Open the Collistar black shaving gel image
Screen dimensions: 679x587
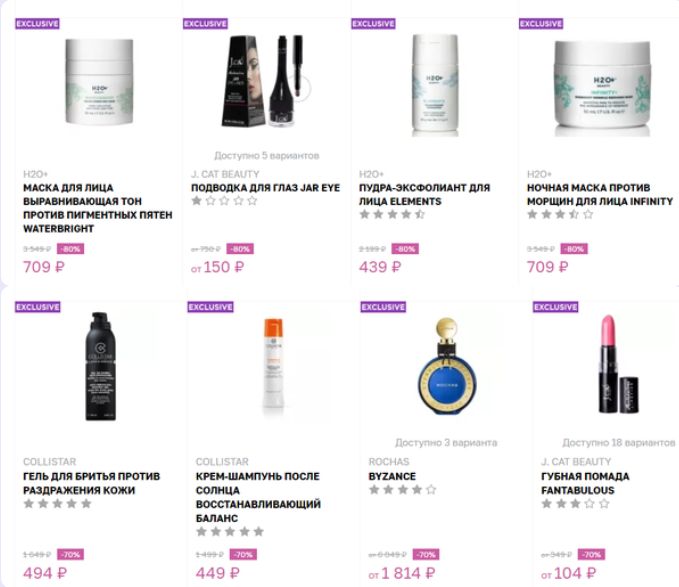[x=100, y=366]
